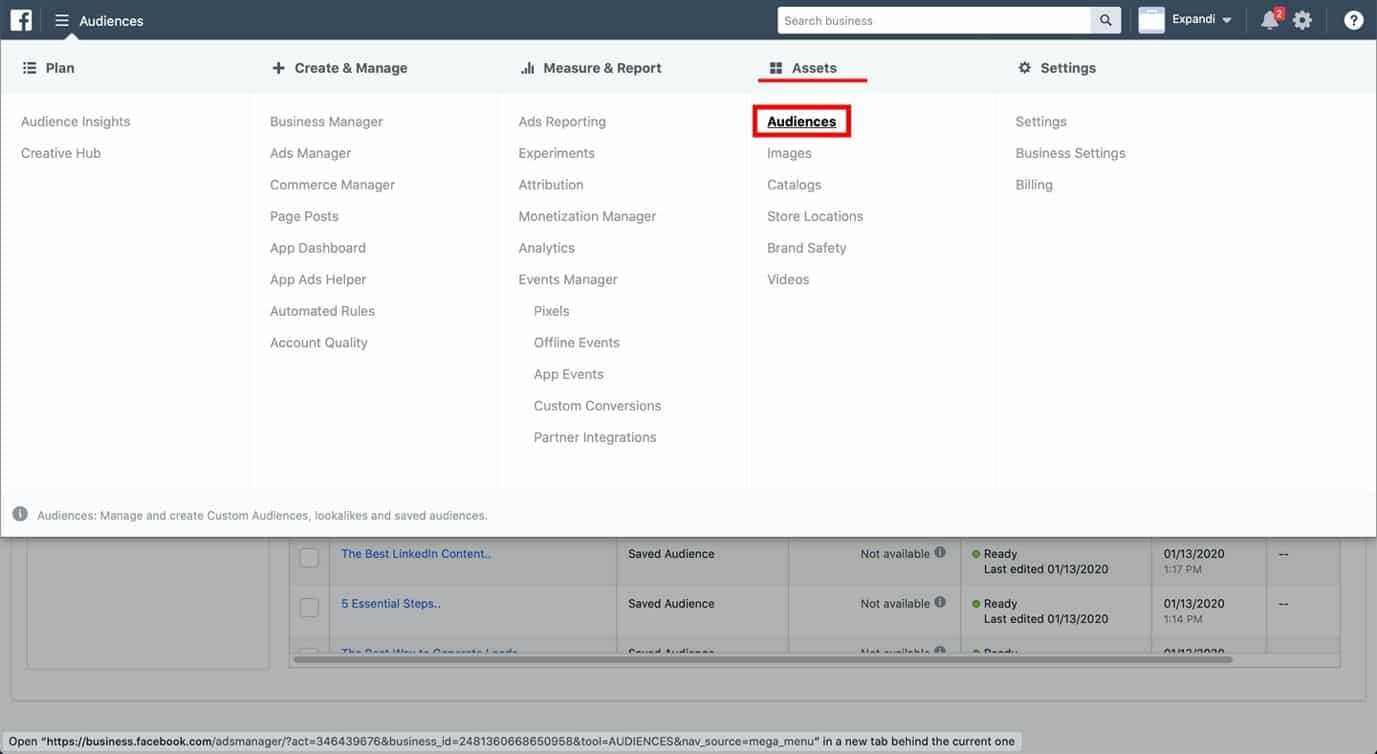Open Audience Insights
The image size is (1377, 754).
tap(76, 122)
